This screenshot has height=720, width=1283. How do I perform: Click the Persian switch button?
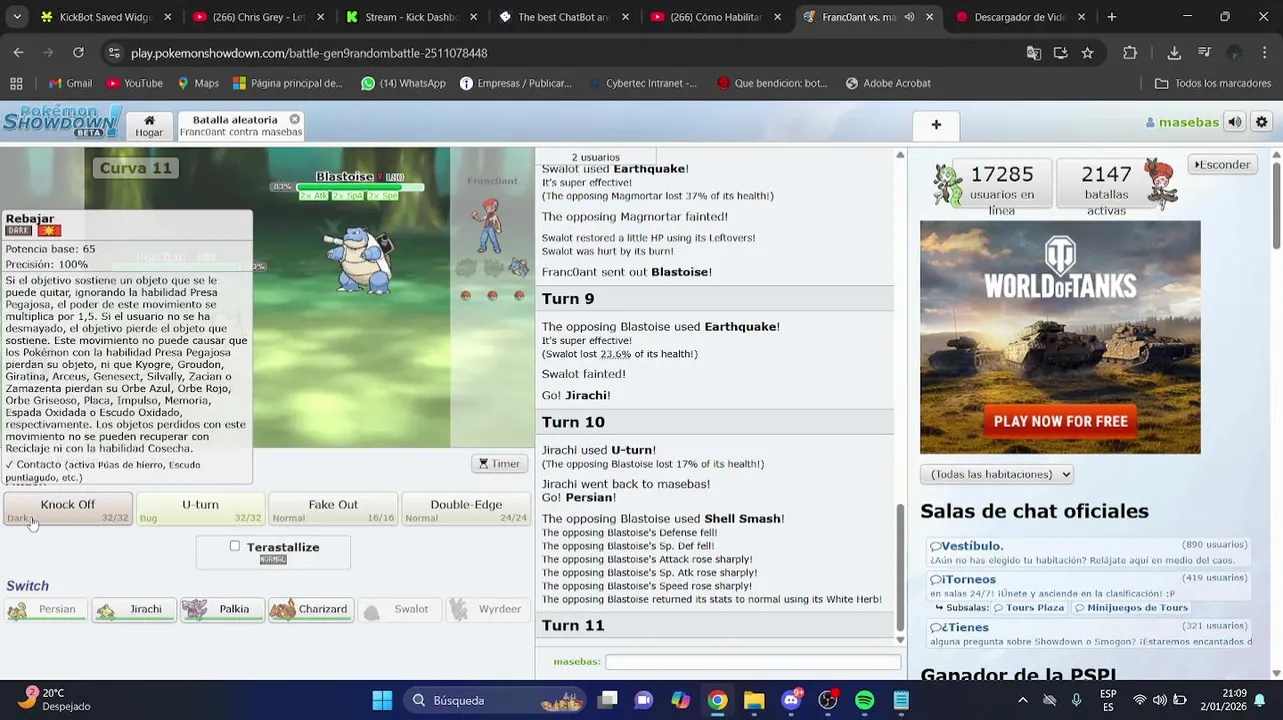(45, 609)
